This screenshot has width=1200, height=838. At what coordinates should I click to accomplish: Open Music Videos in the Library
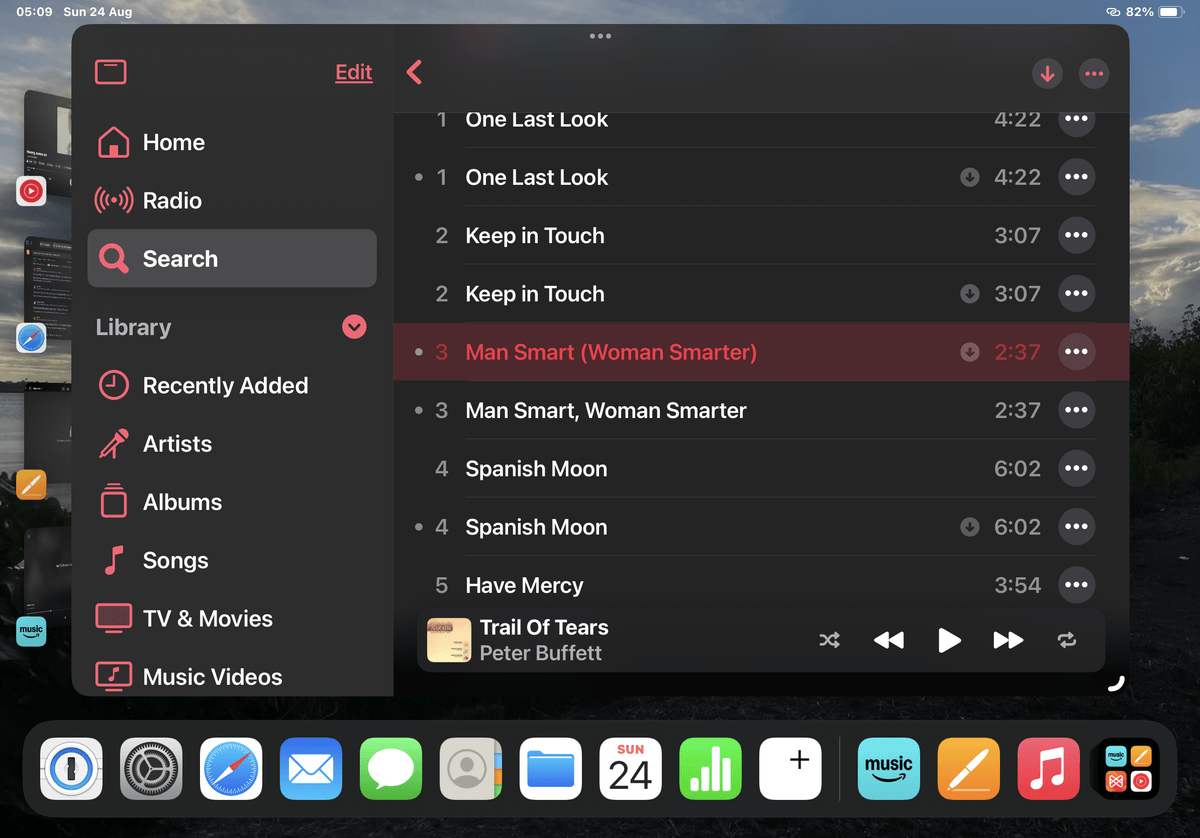pyautogui.click(x=232, y=676)
